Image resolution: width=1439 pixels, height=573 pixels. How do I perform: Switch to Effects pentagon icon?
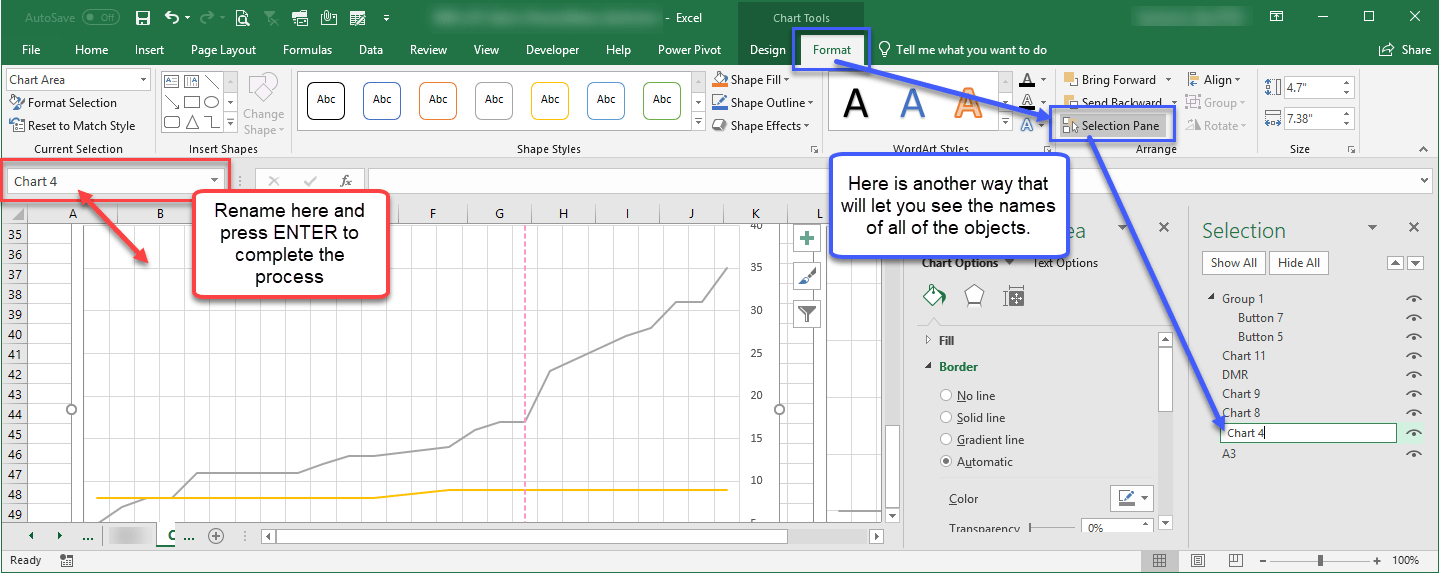click(973, 296)
